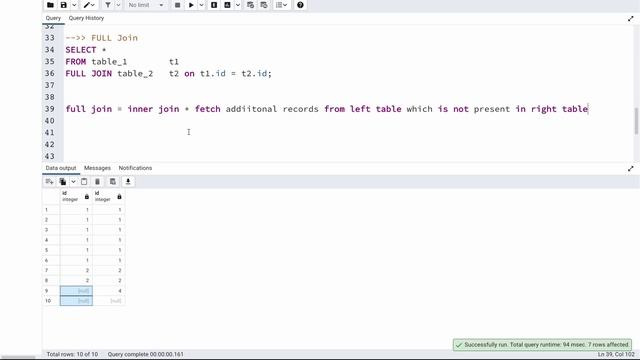
Task: Switch to the Query tab
Action: pos(53,18)
